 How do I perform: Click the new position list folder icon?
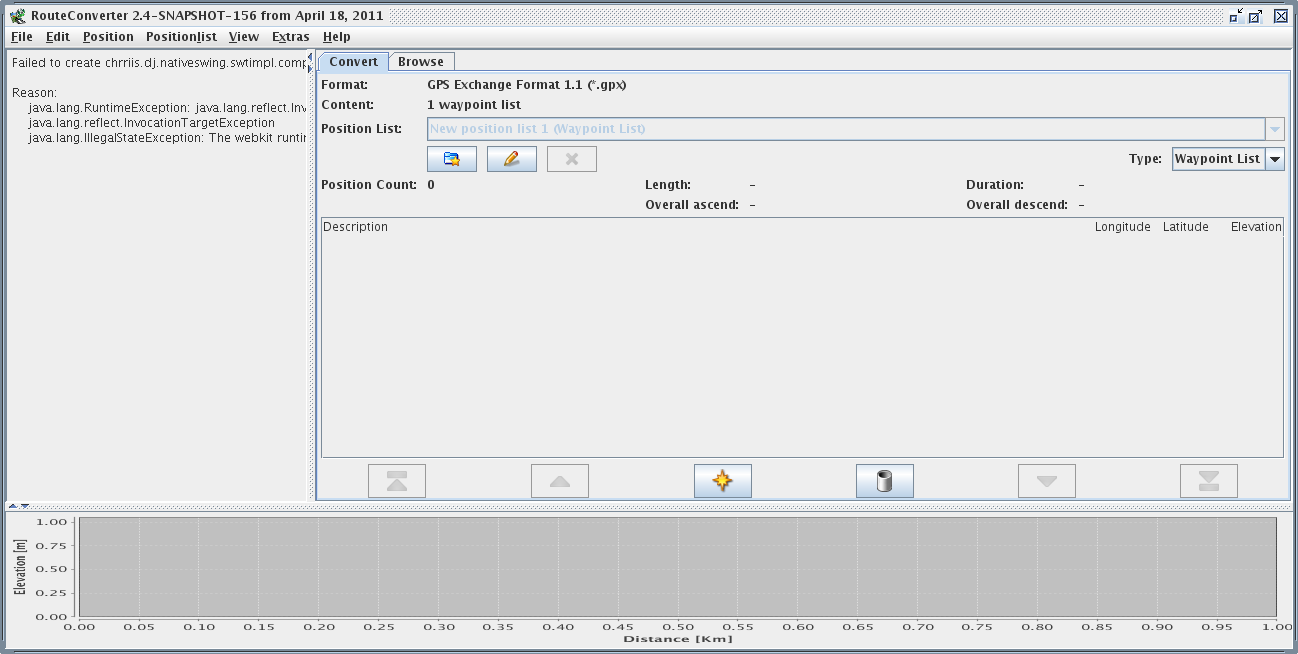[451, 159]
